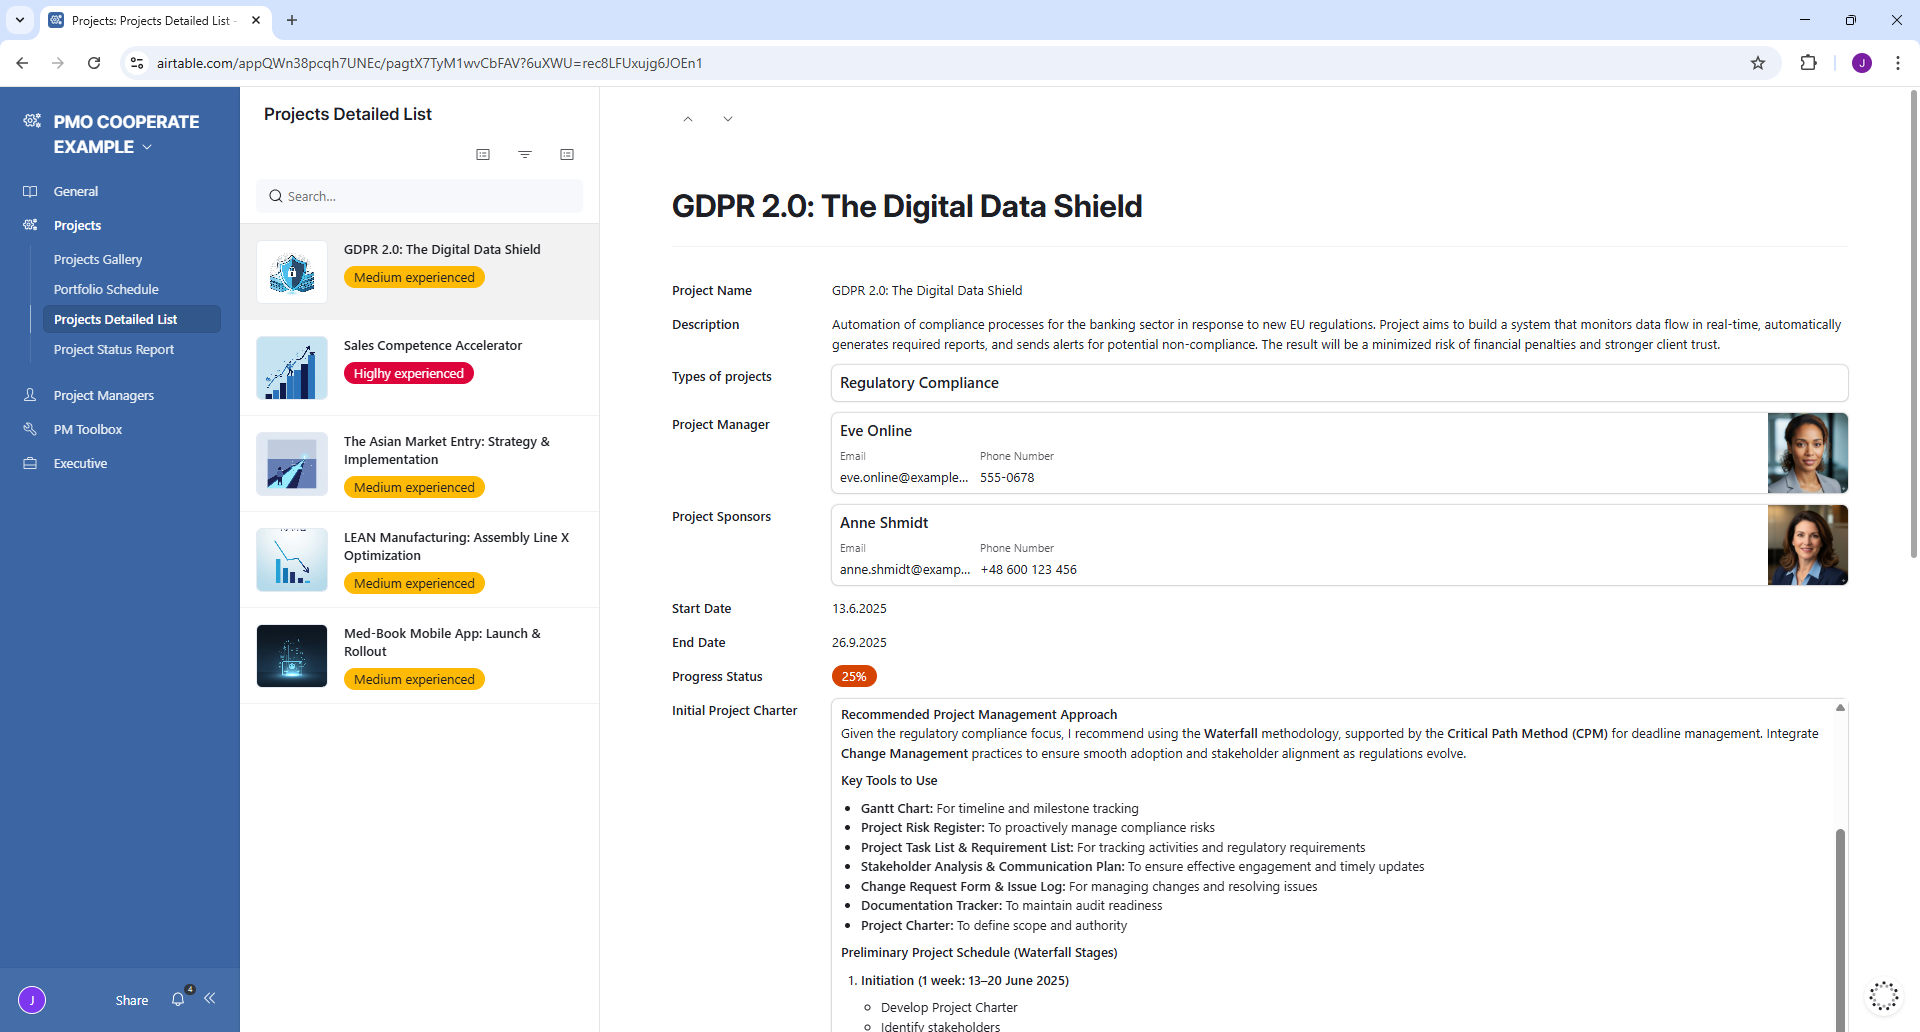Switch to Projects Gallery page
Viewport: 1920px width, 1032px height.
coord(98,259)
